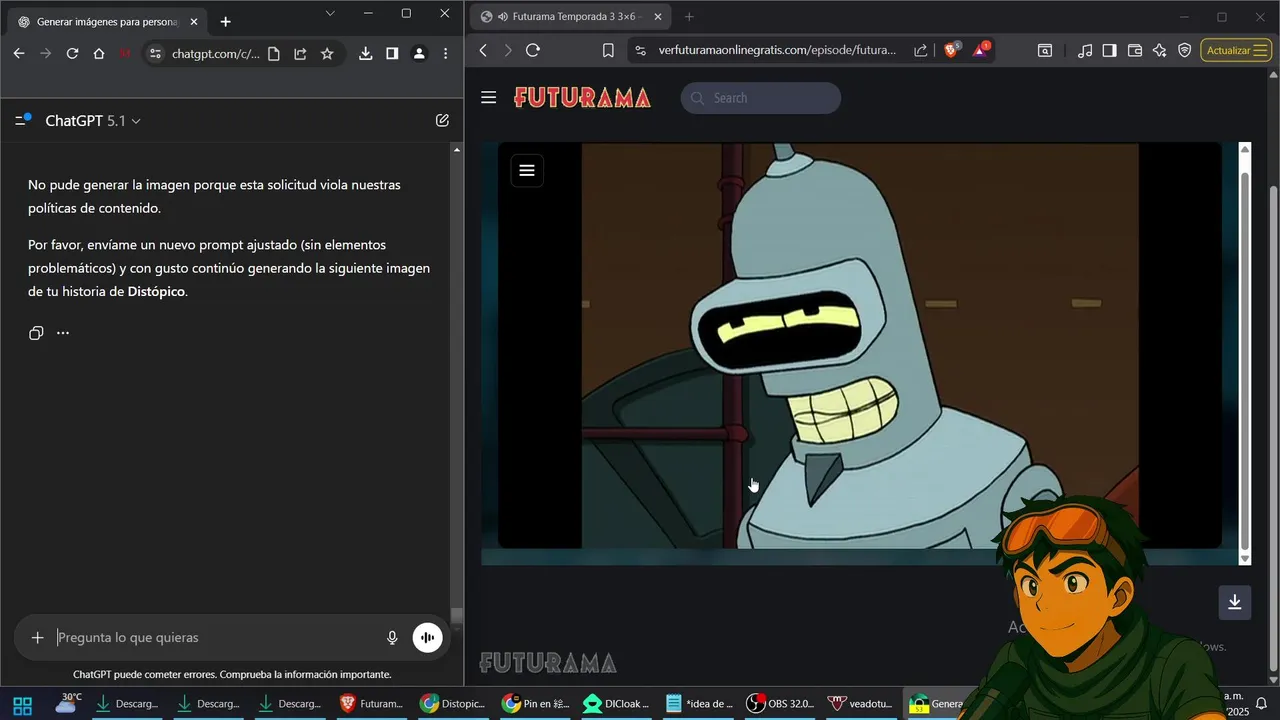Reload the Futurama page in Brave

tap(533, 50)
